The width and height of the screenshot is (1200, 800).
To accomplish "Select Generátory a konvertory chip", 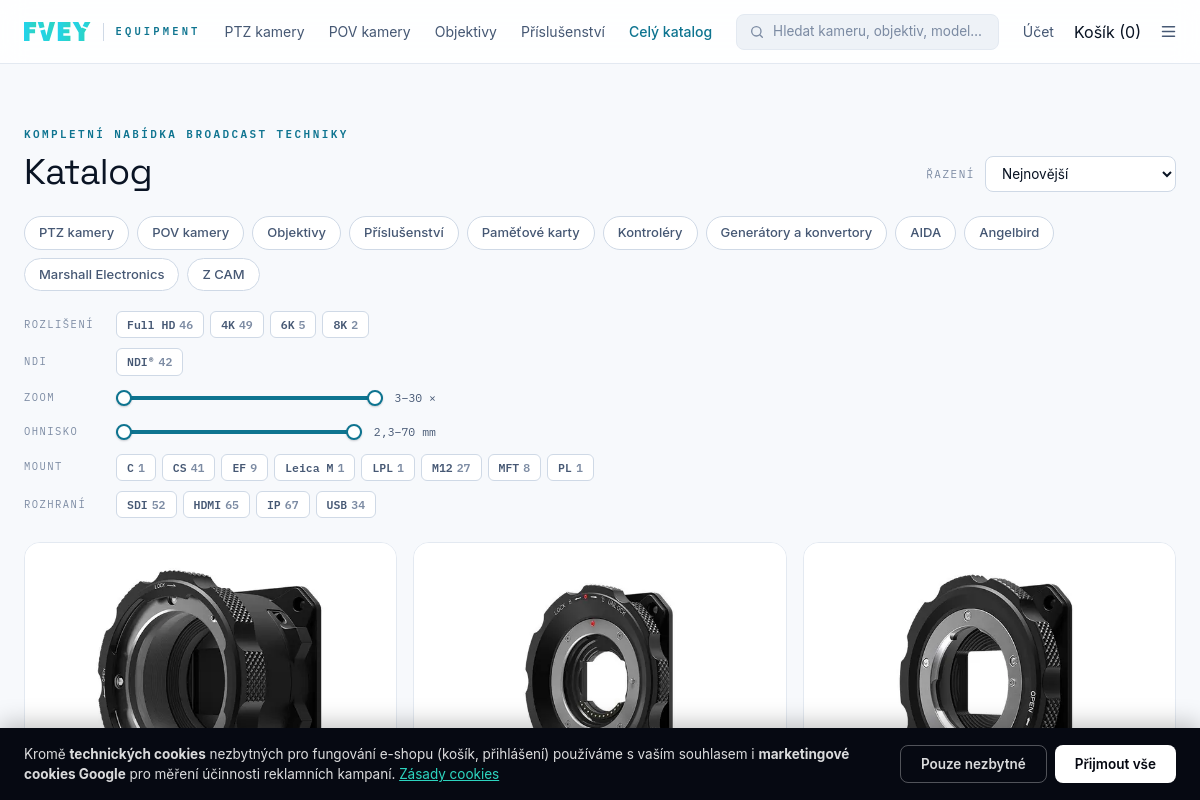I will coord(796,233).
